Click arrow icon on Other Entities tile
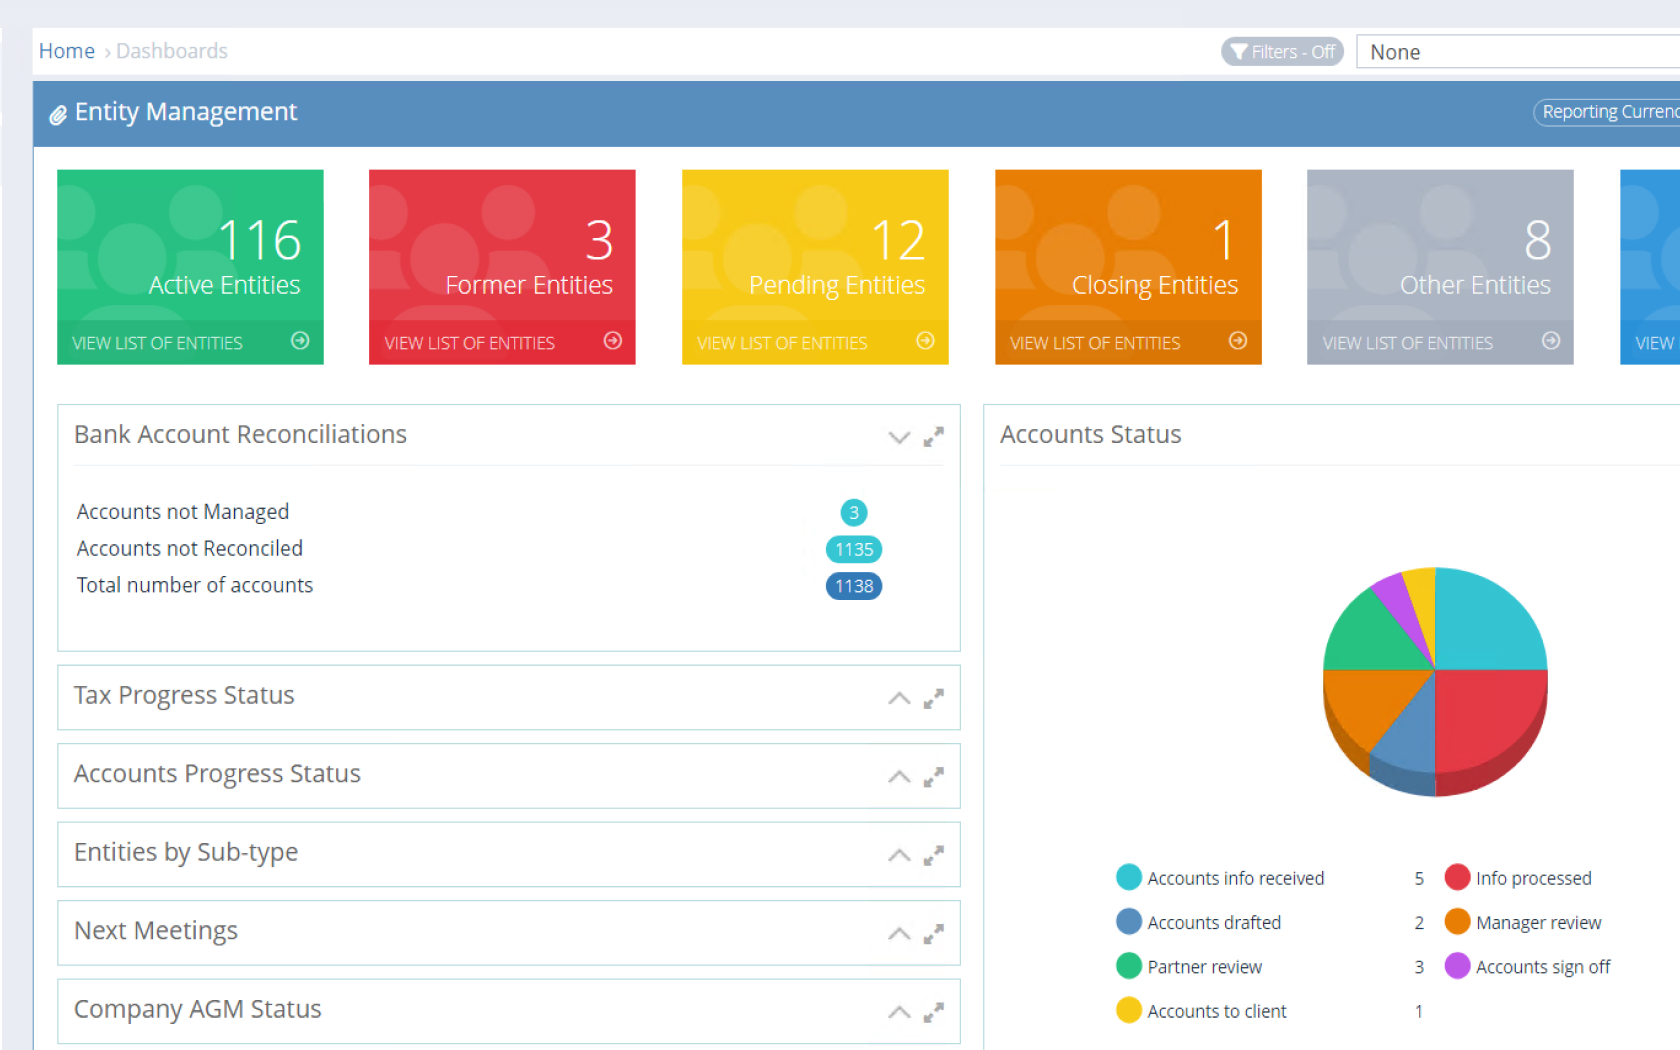Screen dimensions: 1680x1050 (x=1551, y=341)
